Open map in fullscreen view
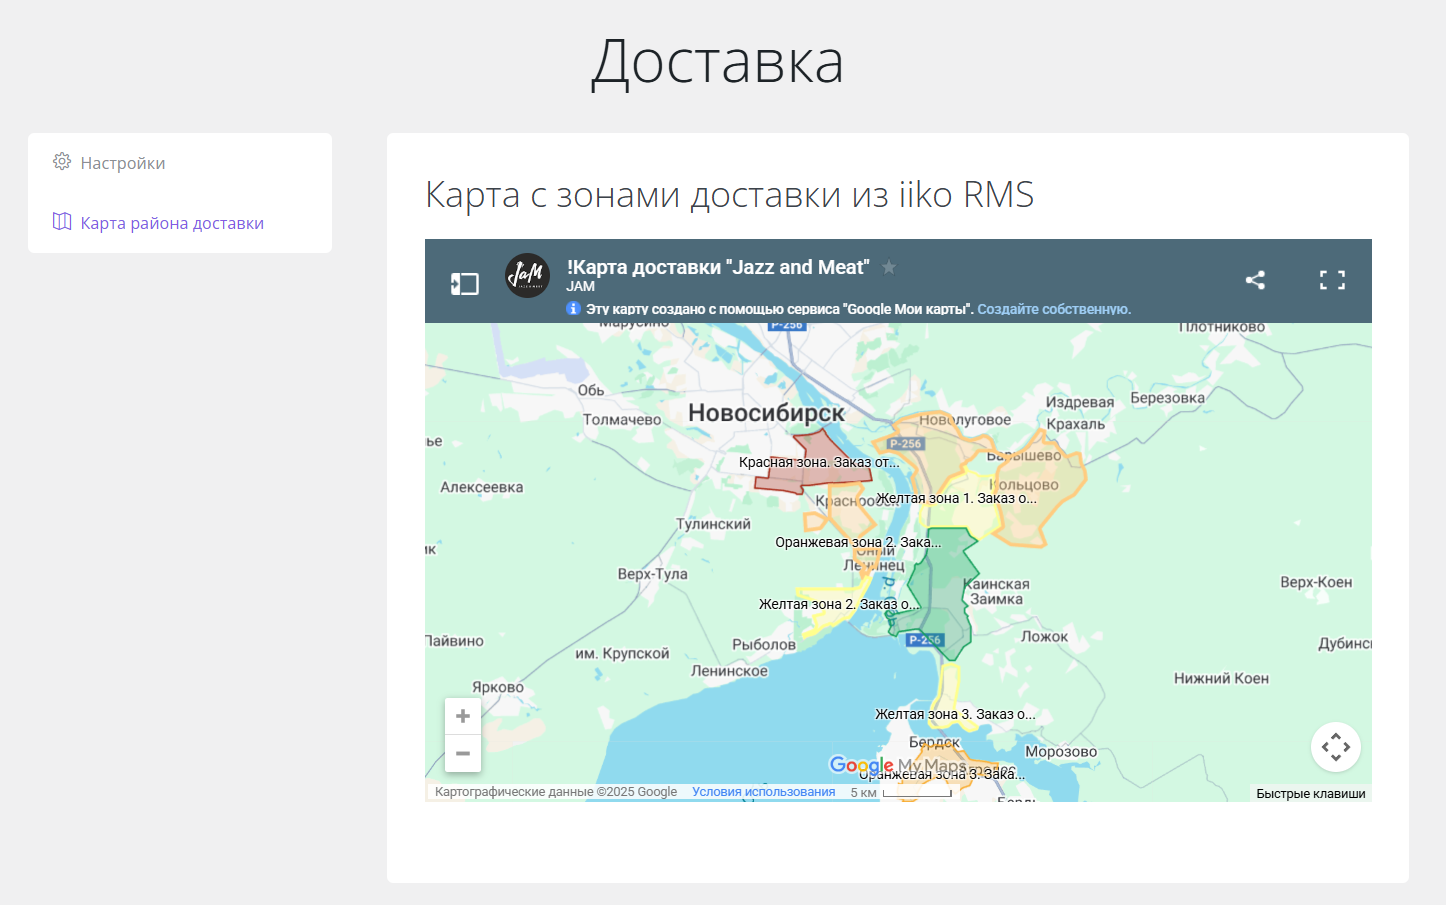 click(1332, 280)
